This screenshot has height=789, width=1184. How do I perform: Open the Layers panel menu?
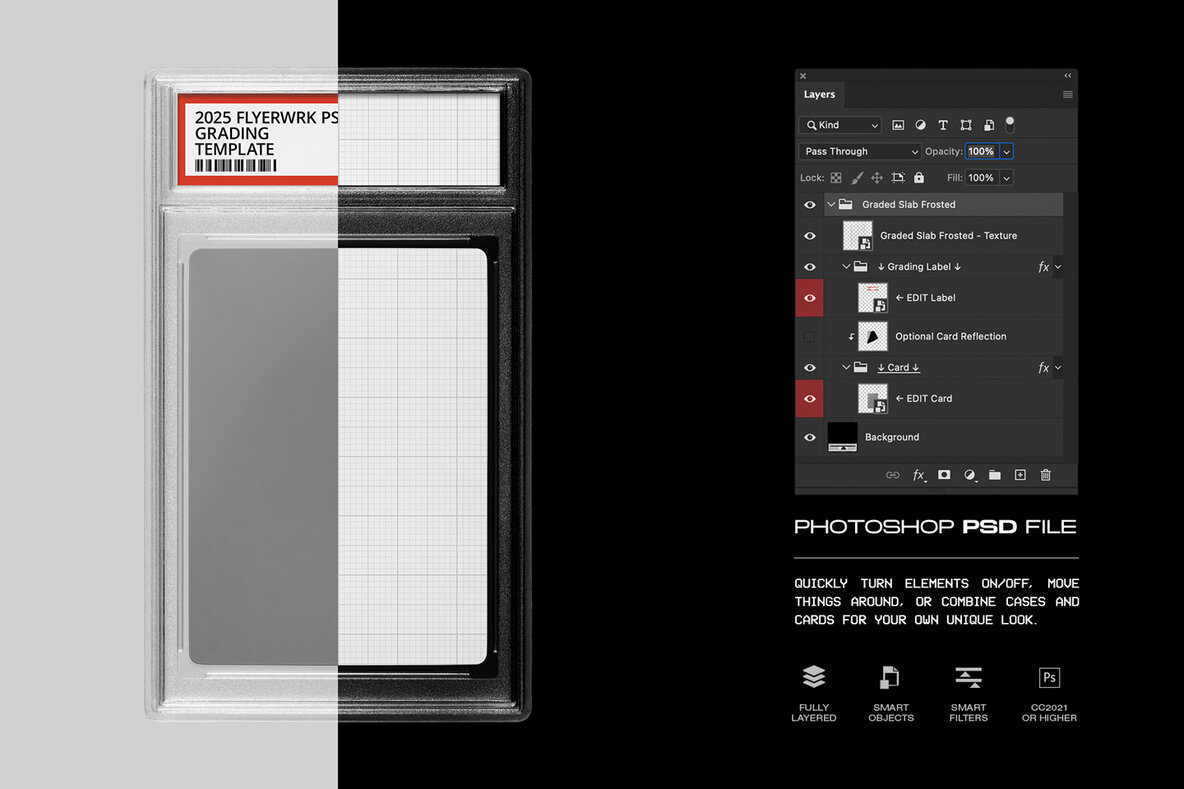[1068, 94]
